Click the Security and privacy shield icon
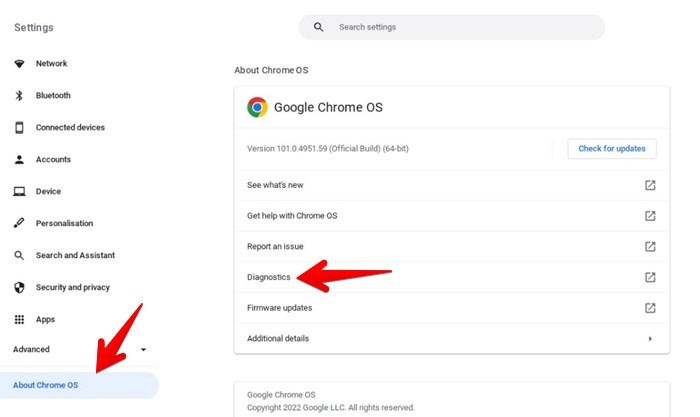 coord(19,288)
